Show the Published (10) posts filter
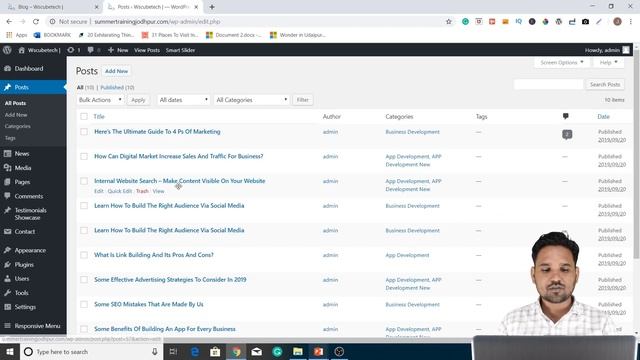640x360 pixels. click(x=117, y=87)
